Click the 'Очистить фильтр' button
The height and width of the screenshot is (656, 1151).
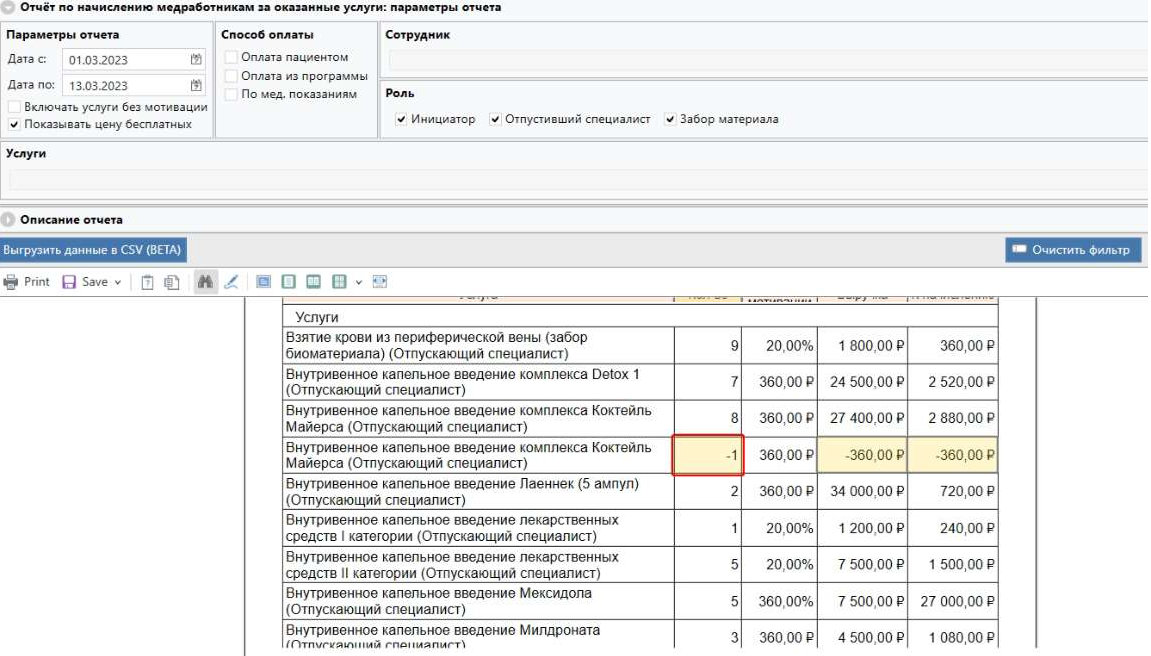(1072, 250)
